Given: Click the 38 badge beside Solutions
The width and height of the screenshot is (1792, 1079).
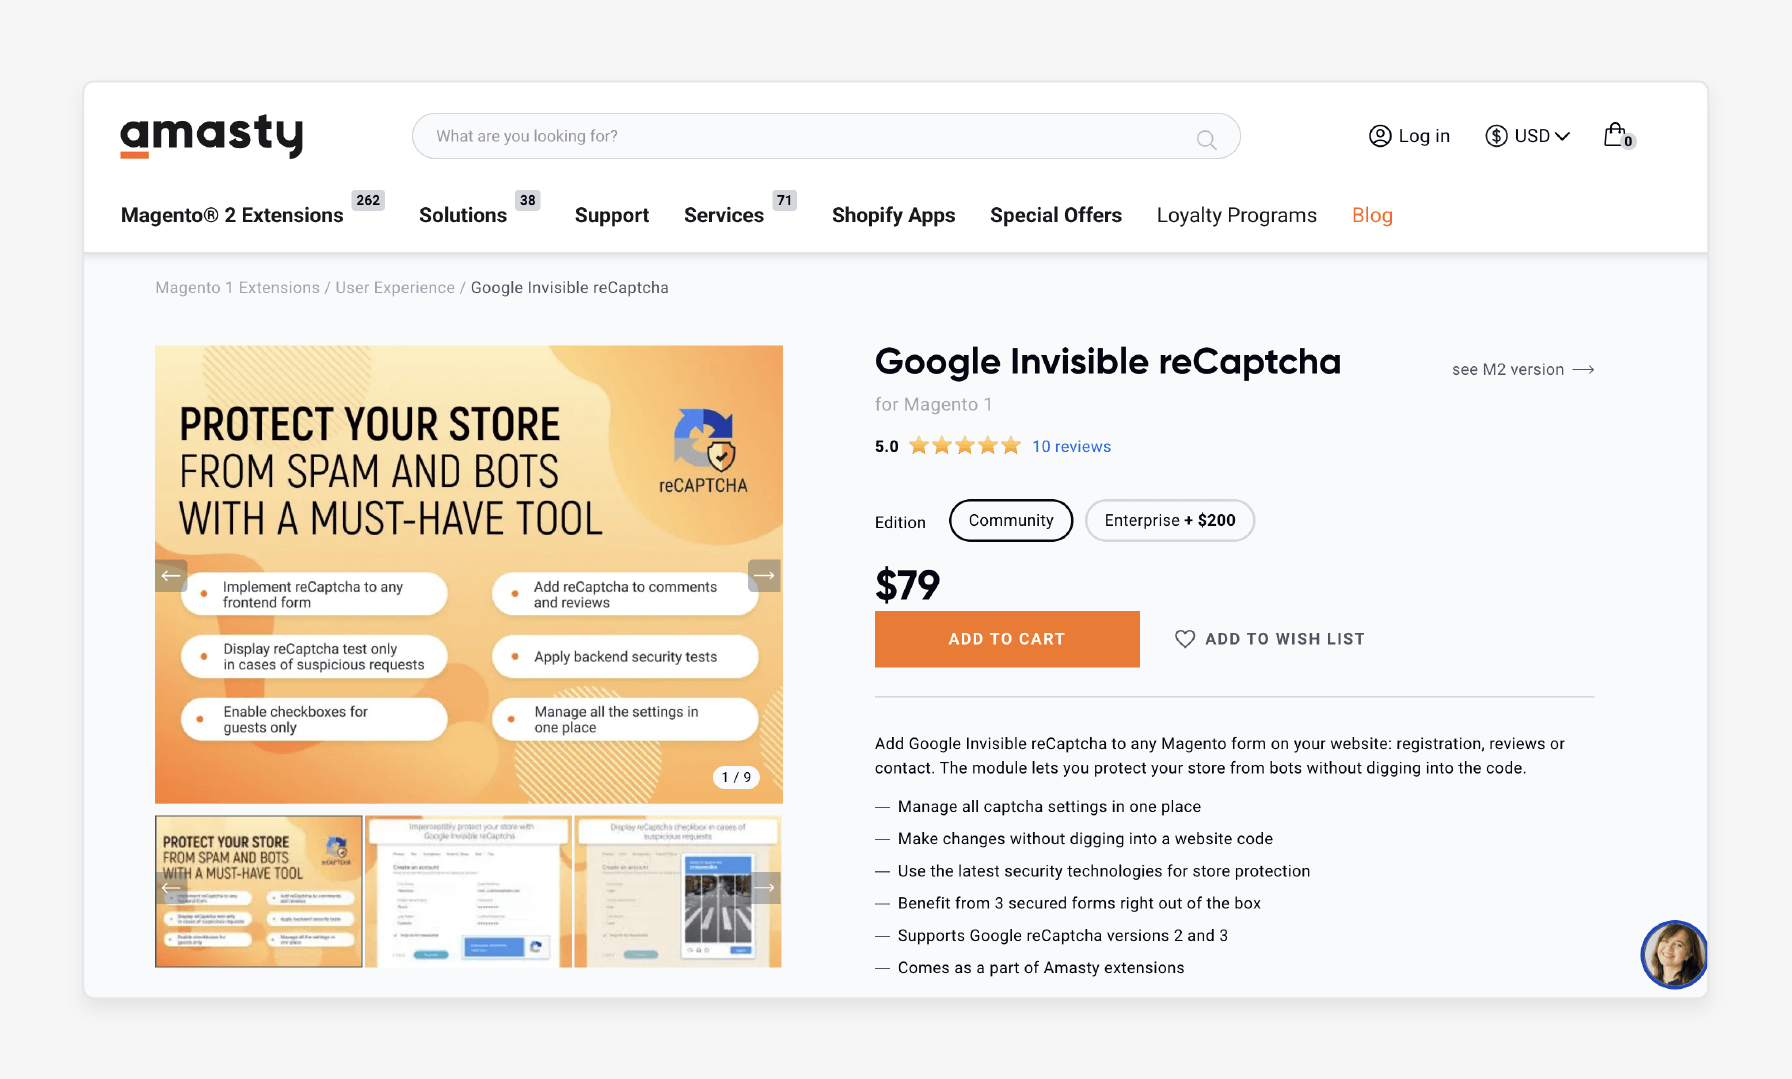Looking at the screenshot, I should pyautogui.click(x=528, y=200).
